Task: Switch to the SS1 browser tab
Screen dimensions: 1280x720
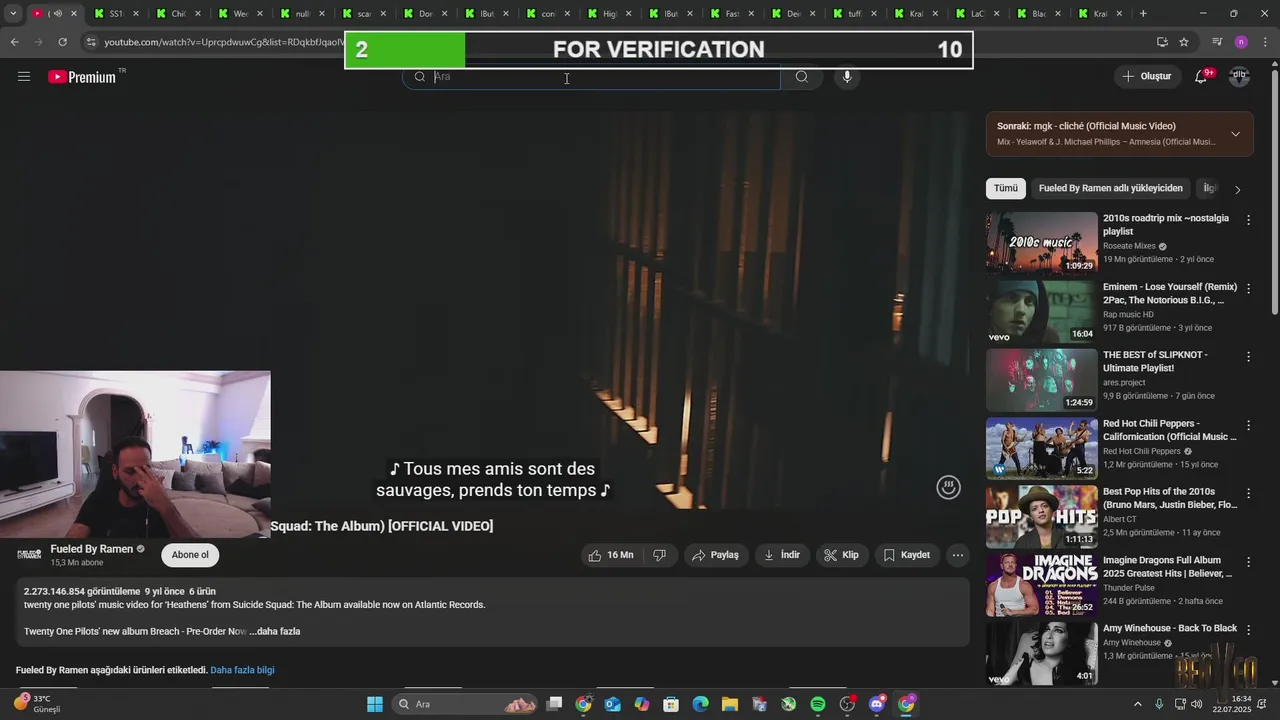Action: tap(116, 14)
